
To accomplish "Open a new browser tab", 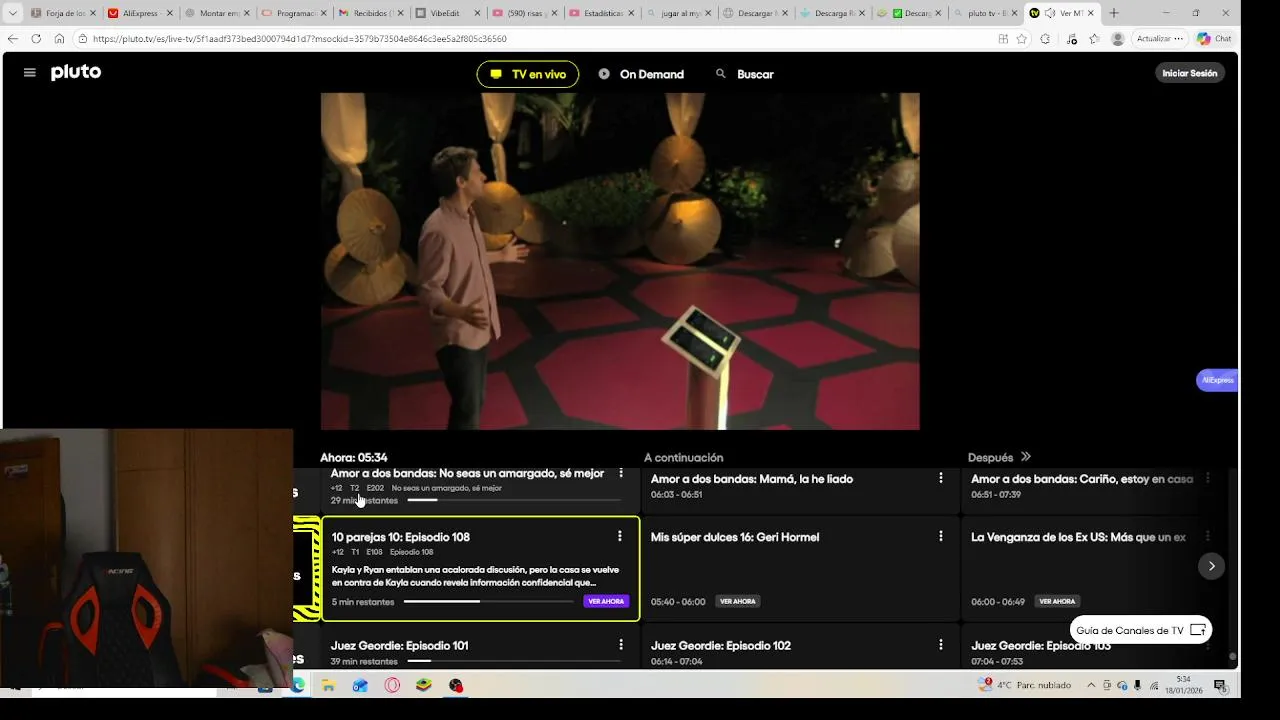I will (x=1114, y=13).
